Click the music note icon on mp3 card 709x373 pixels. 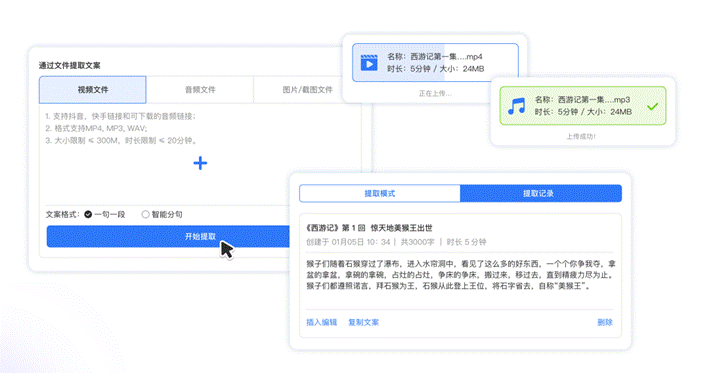tap(516, 106)
